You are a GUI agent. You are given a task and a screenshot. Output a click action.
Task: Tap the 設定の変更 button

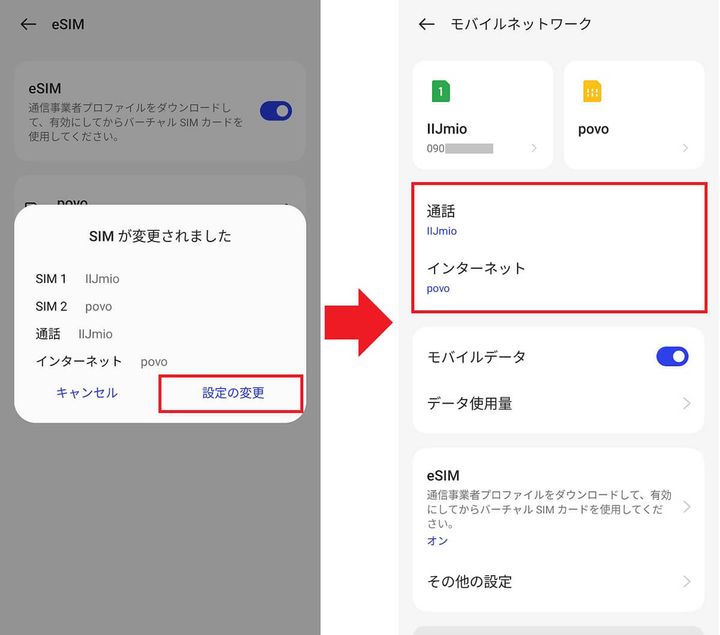231,393
